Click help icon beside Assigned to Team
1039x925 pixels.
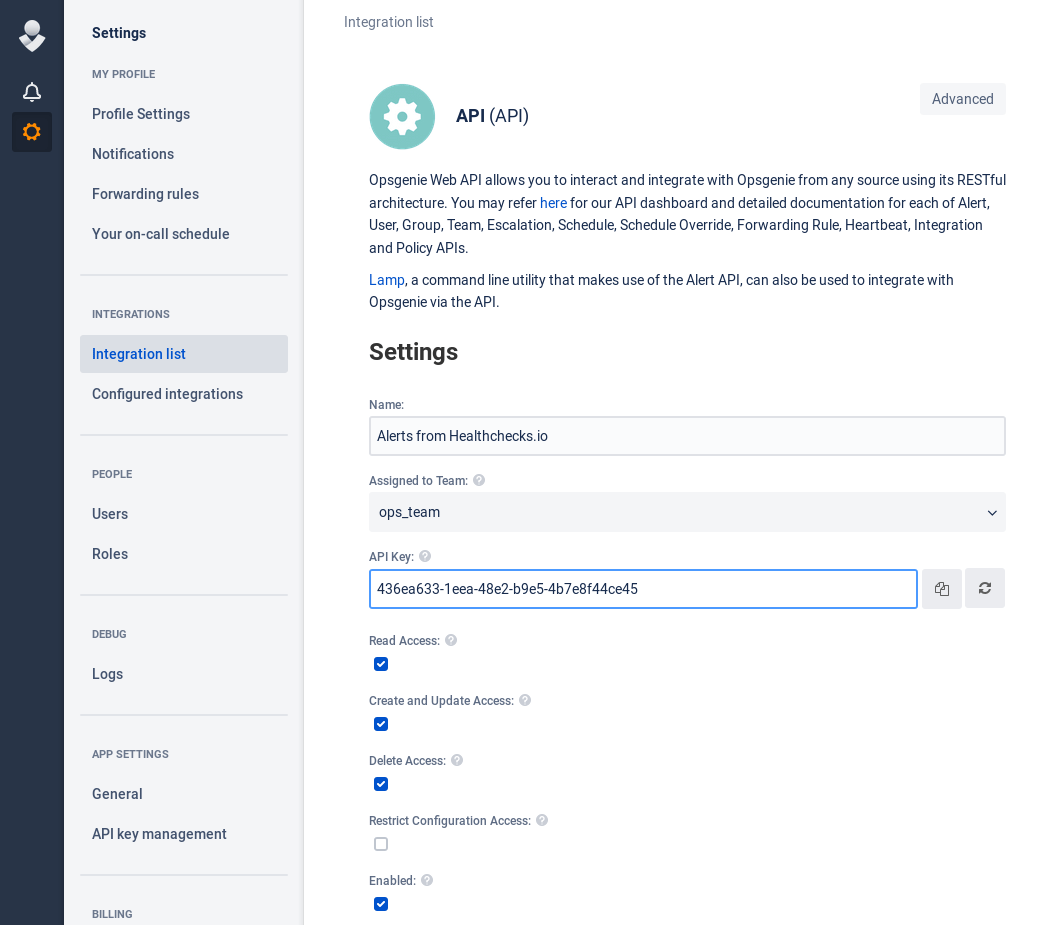[x=479, y=480]
